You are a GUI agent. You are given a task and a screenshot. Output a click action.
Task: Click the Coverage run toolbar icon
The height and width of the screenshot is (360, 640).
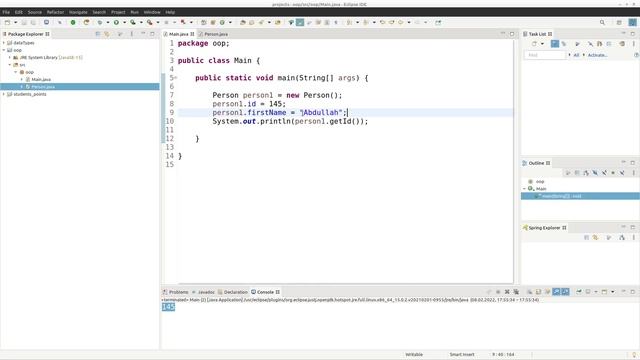click(133, 22)
